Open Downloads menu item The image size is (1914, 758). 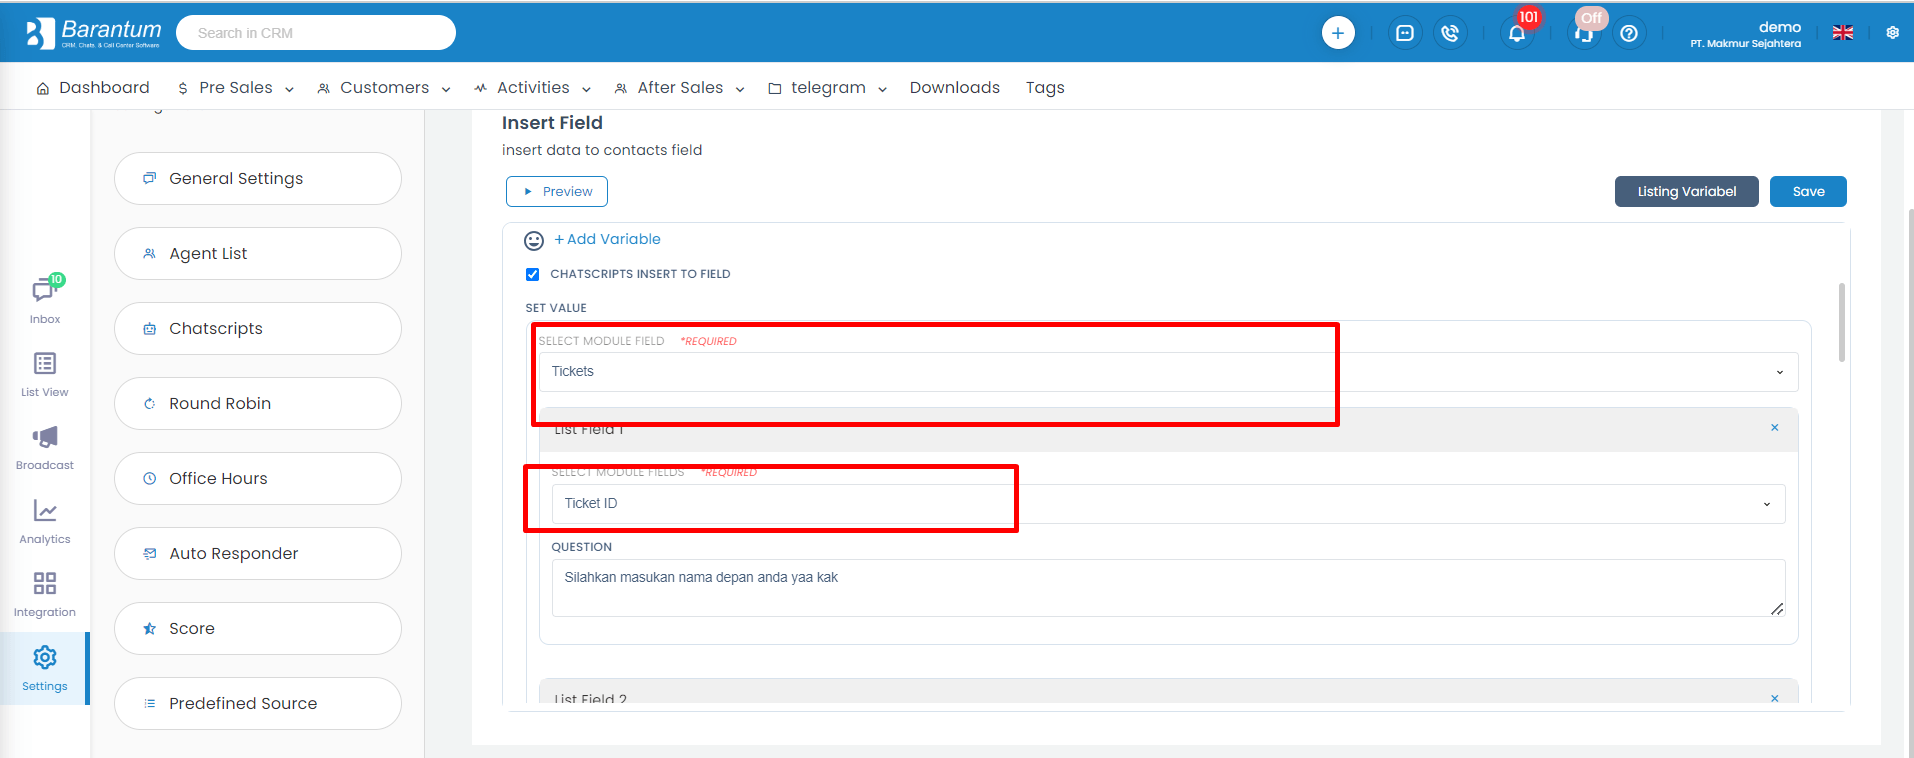coord(955,88)
